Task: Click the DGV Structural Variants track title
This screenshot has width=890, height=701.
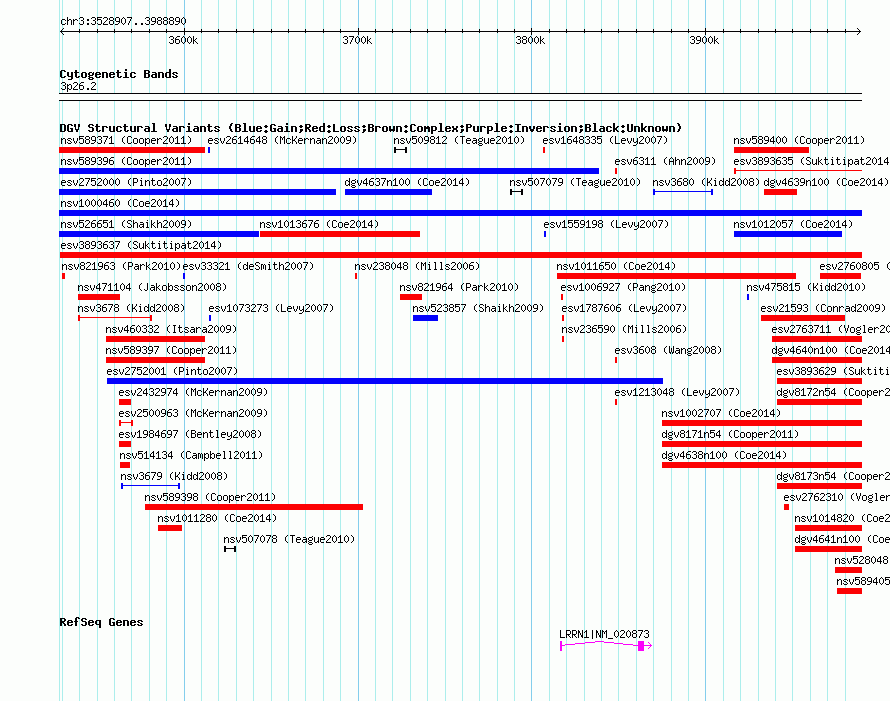Action: pyautogui.click(x=371, y=128)
